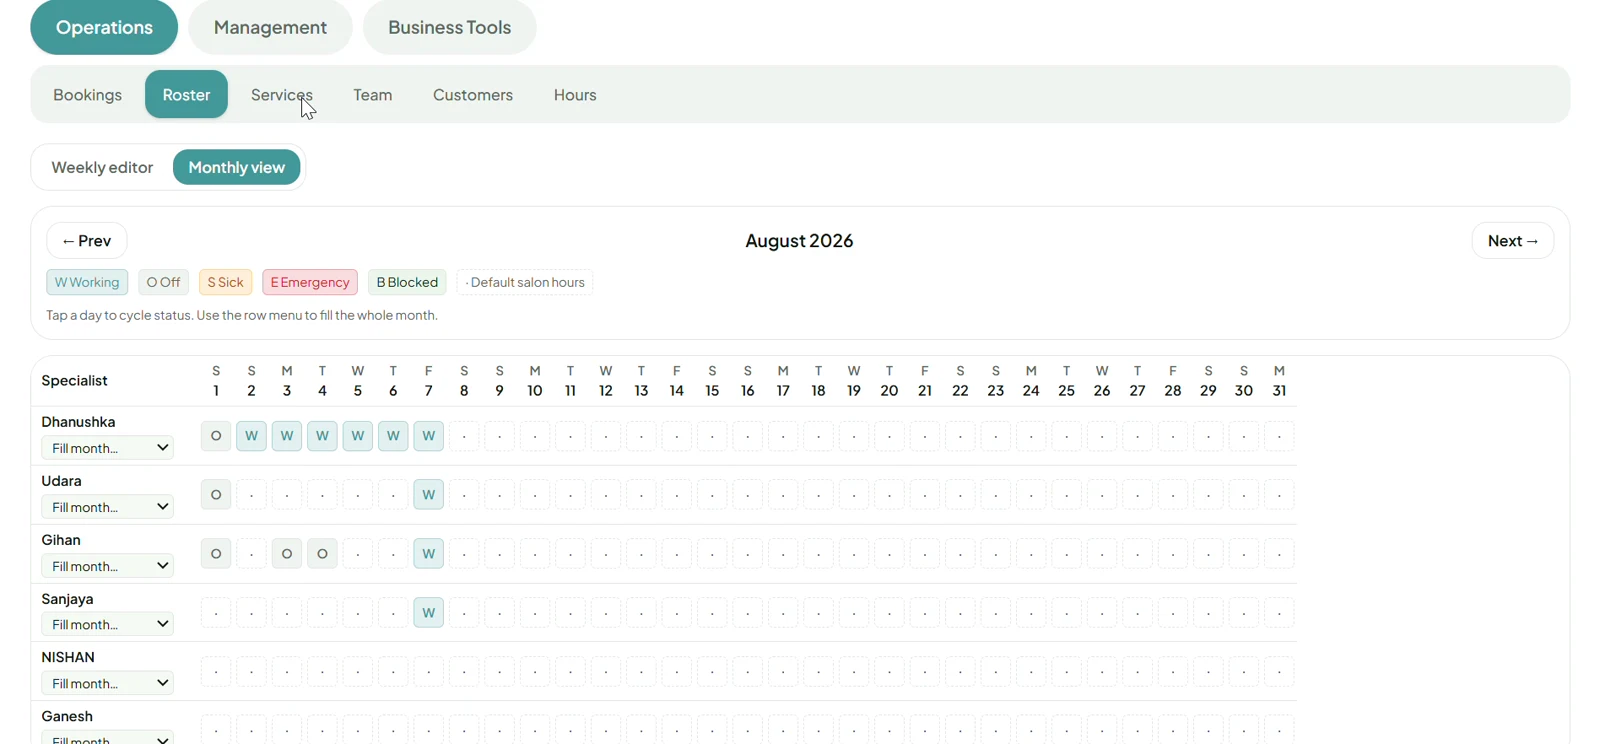The height and width of the screenshot is (744, 1600).
Task: Click the Dhanushka specialist name
Action: pyautogui.click(x=78, y=422)
